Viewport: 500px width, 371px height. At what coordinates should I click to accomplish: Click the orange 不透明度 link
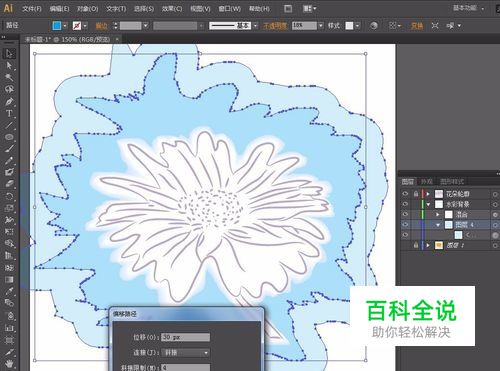pyautogui.click(x=275, y=26)
